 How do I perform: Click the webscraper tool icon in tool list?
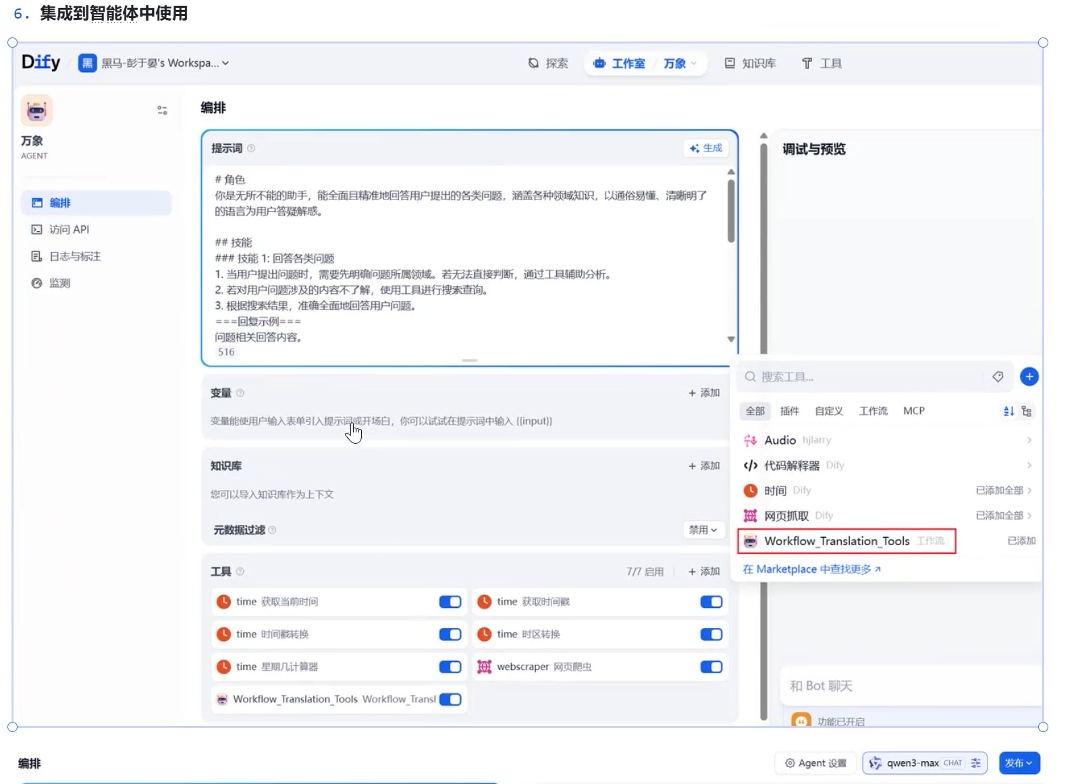(485, 667)
